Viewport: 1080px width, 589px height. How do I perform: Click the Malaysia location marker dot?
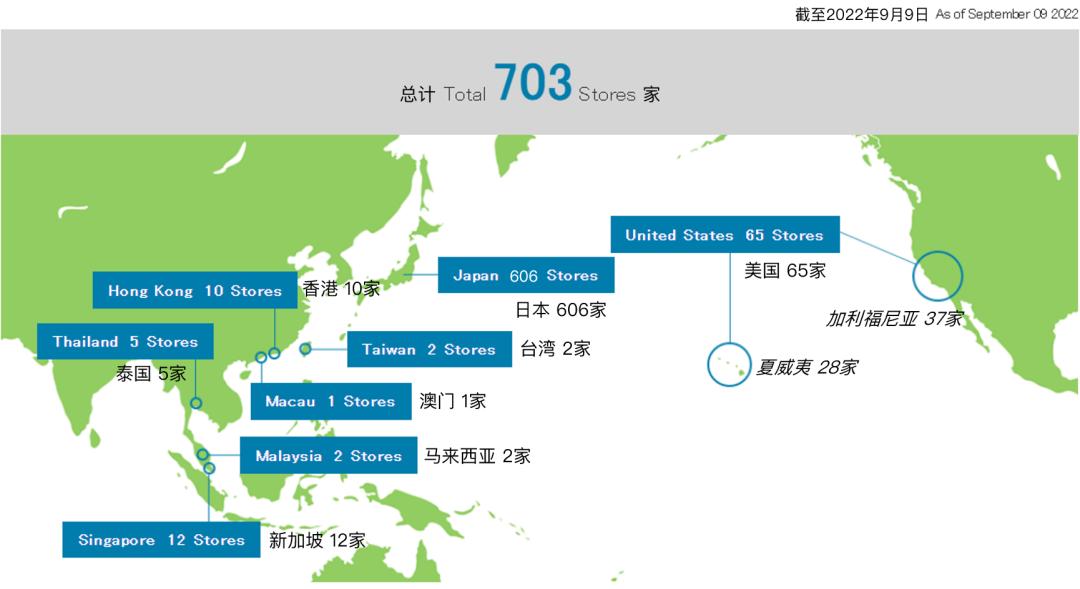pos(201,454)
